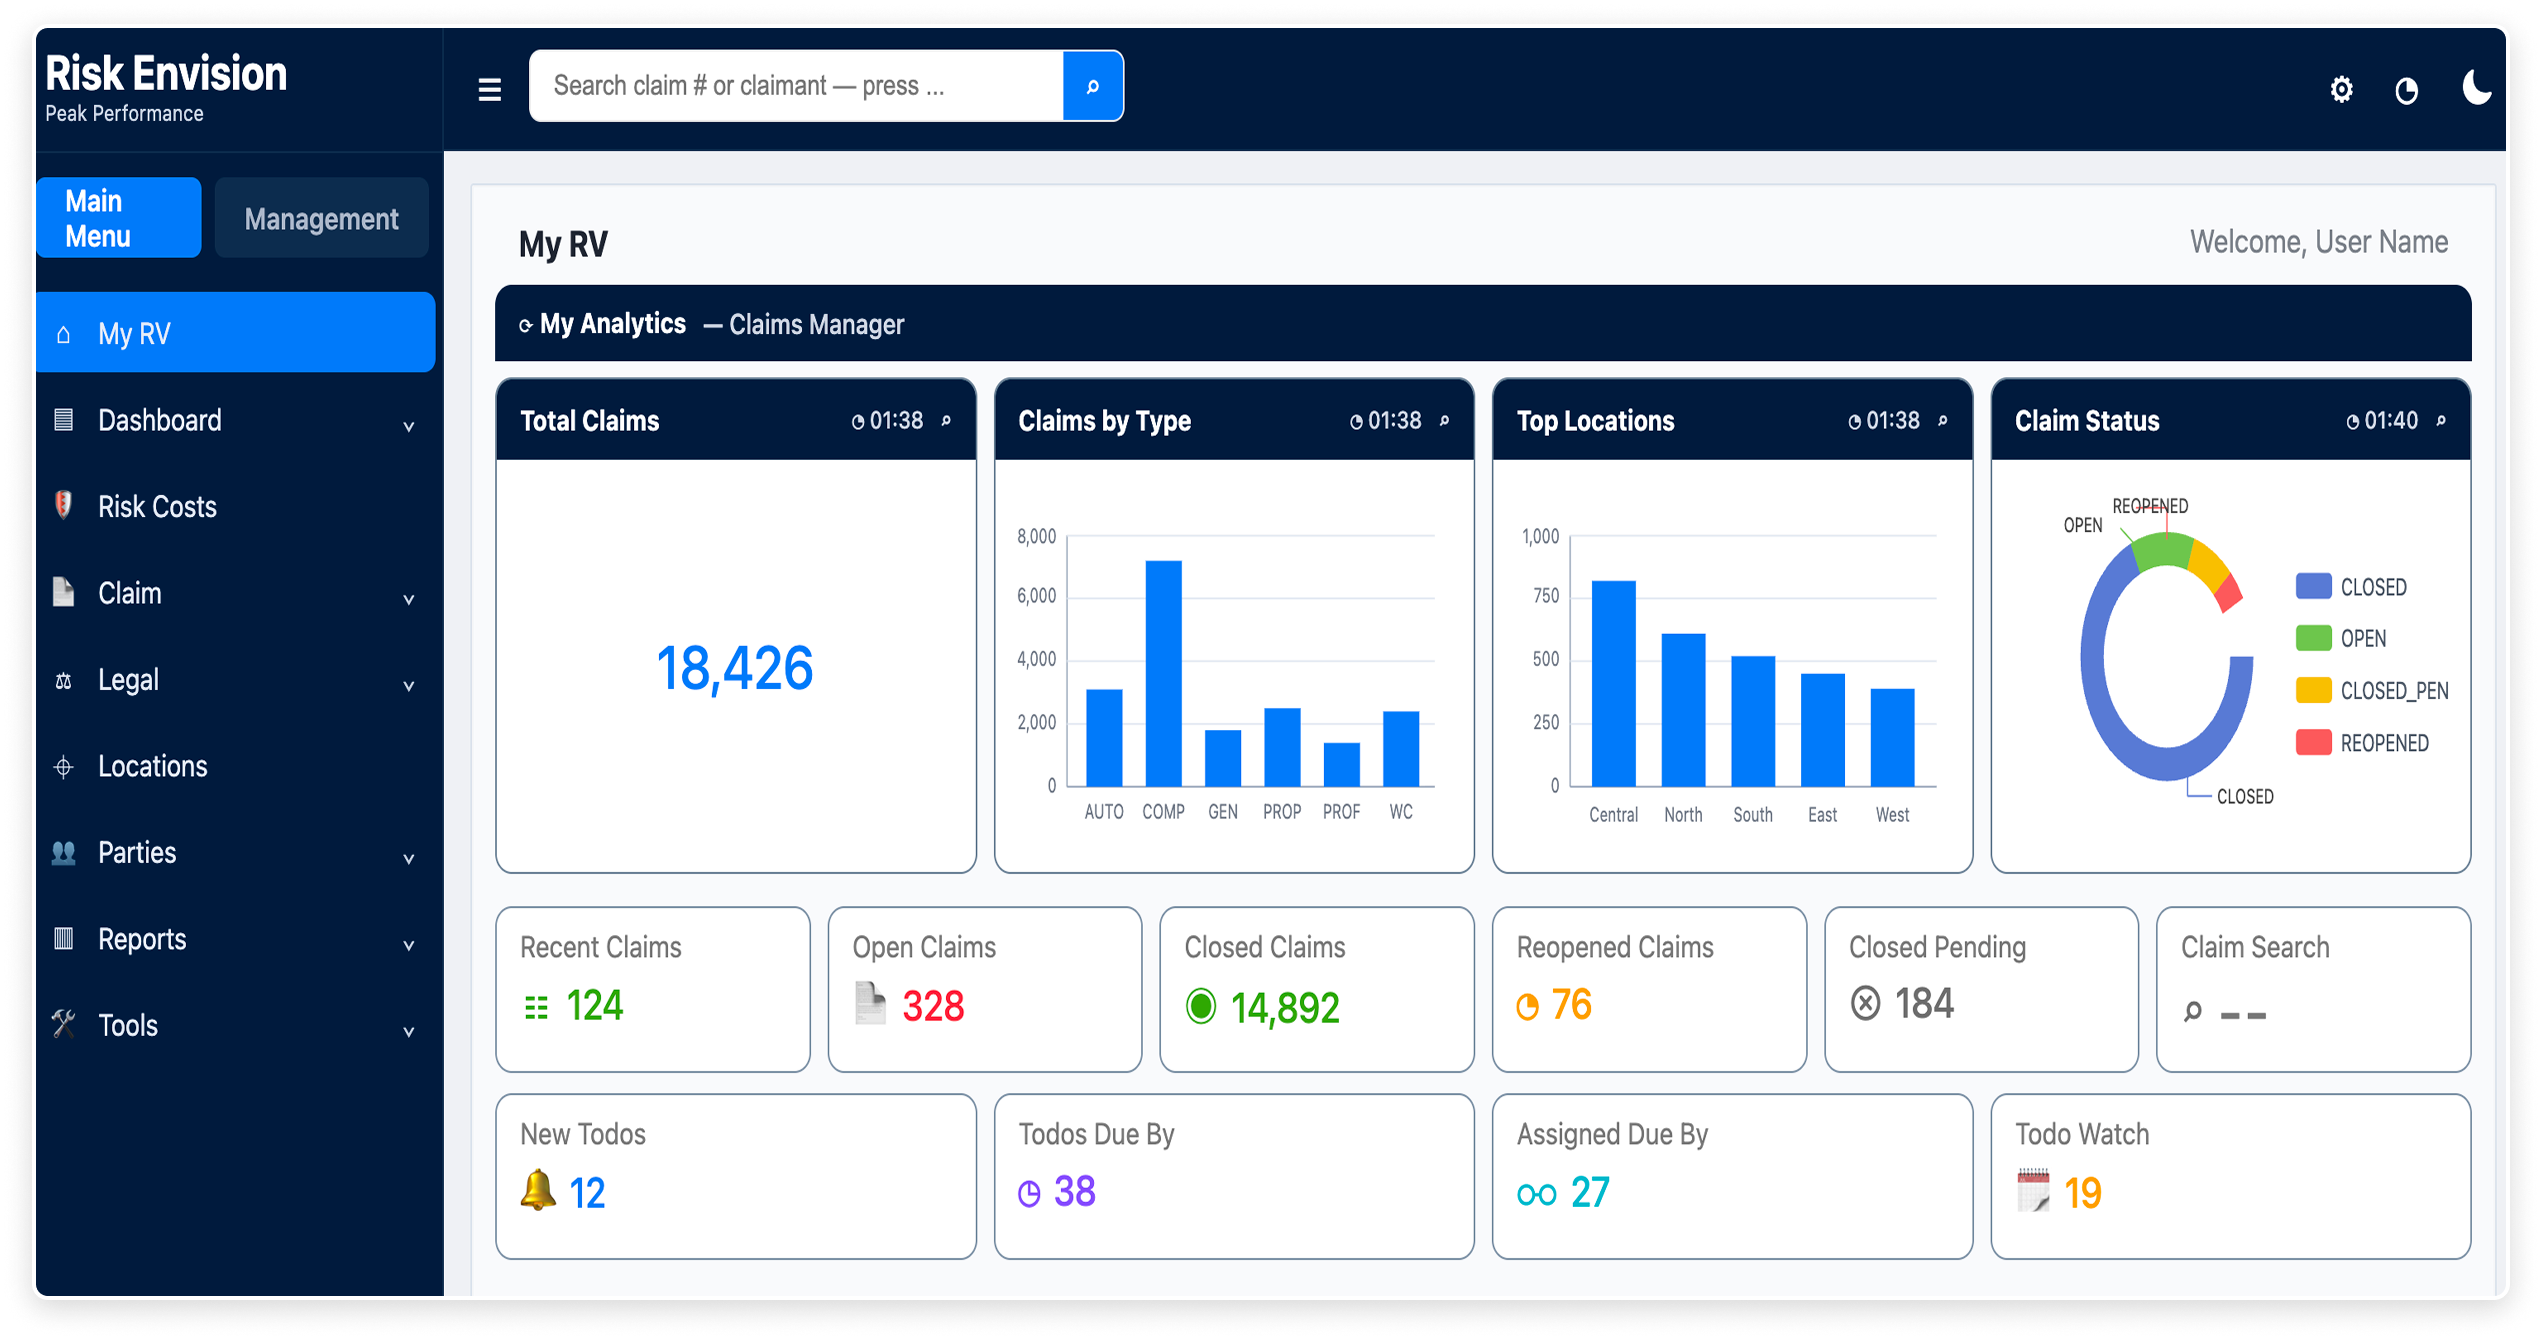The height and width of the screenshot is (1340, 2542).
Task: Open the Open Claims 328 card
Action: click(x=985, y=989)
